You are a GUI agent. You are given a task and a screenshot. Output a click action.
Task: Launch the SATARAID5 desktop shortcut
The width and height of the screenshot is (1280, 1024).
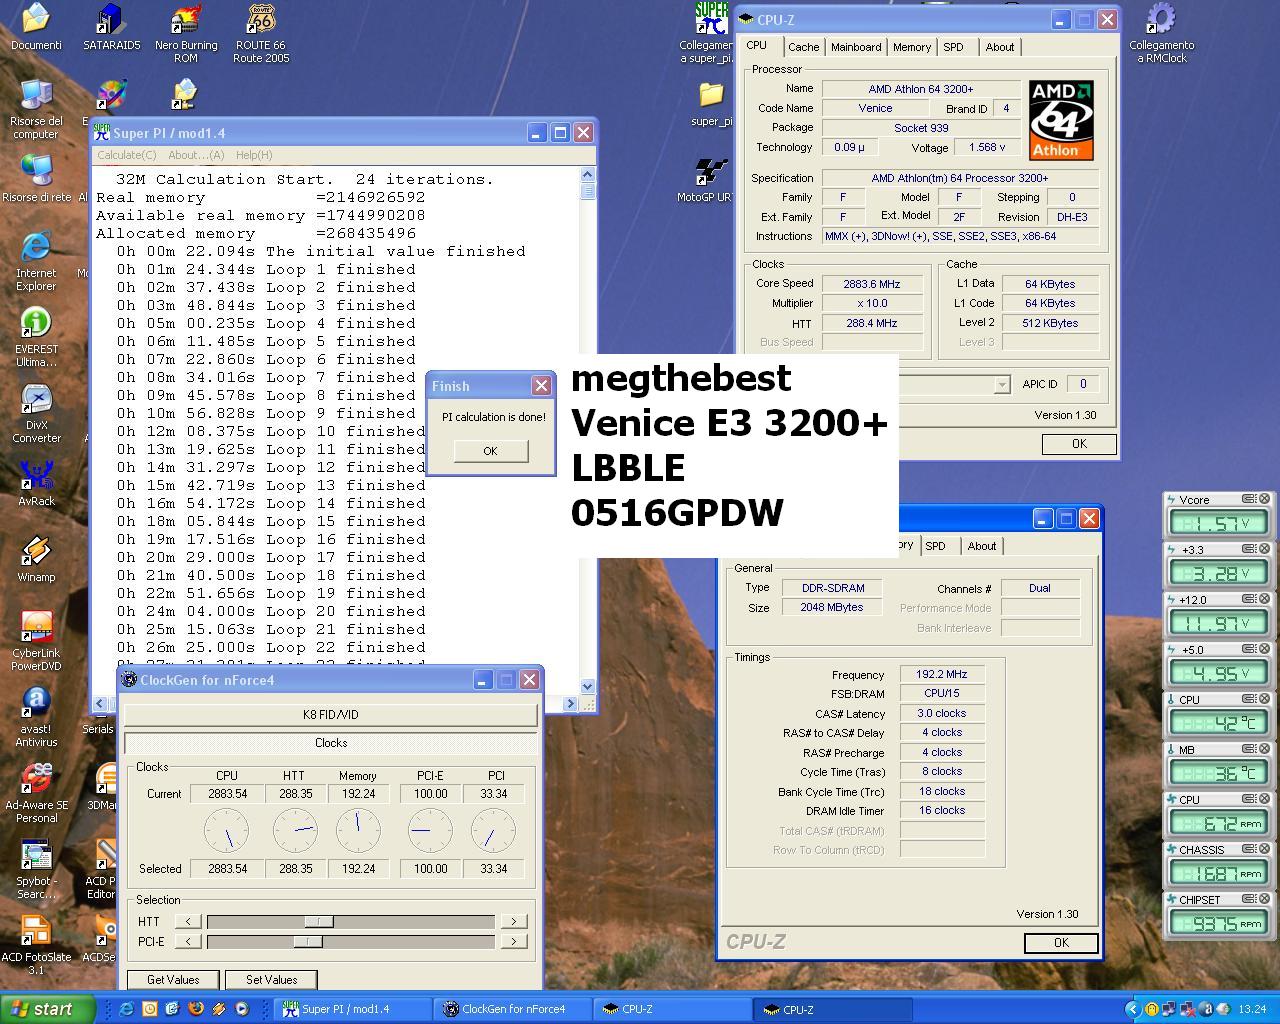click(x=111, y=27)
